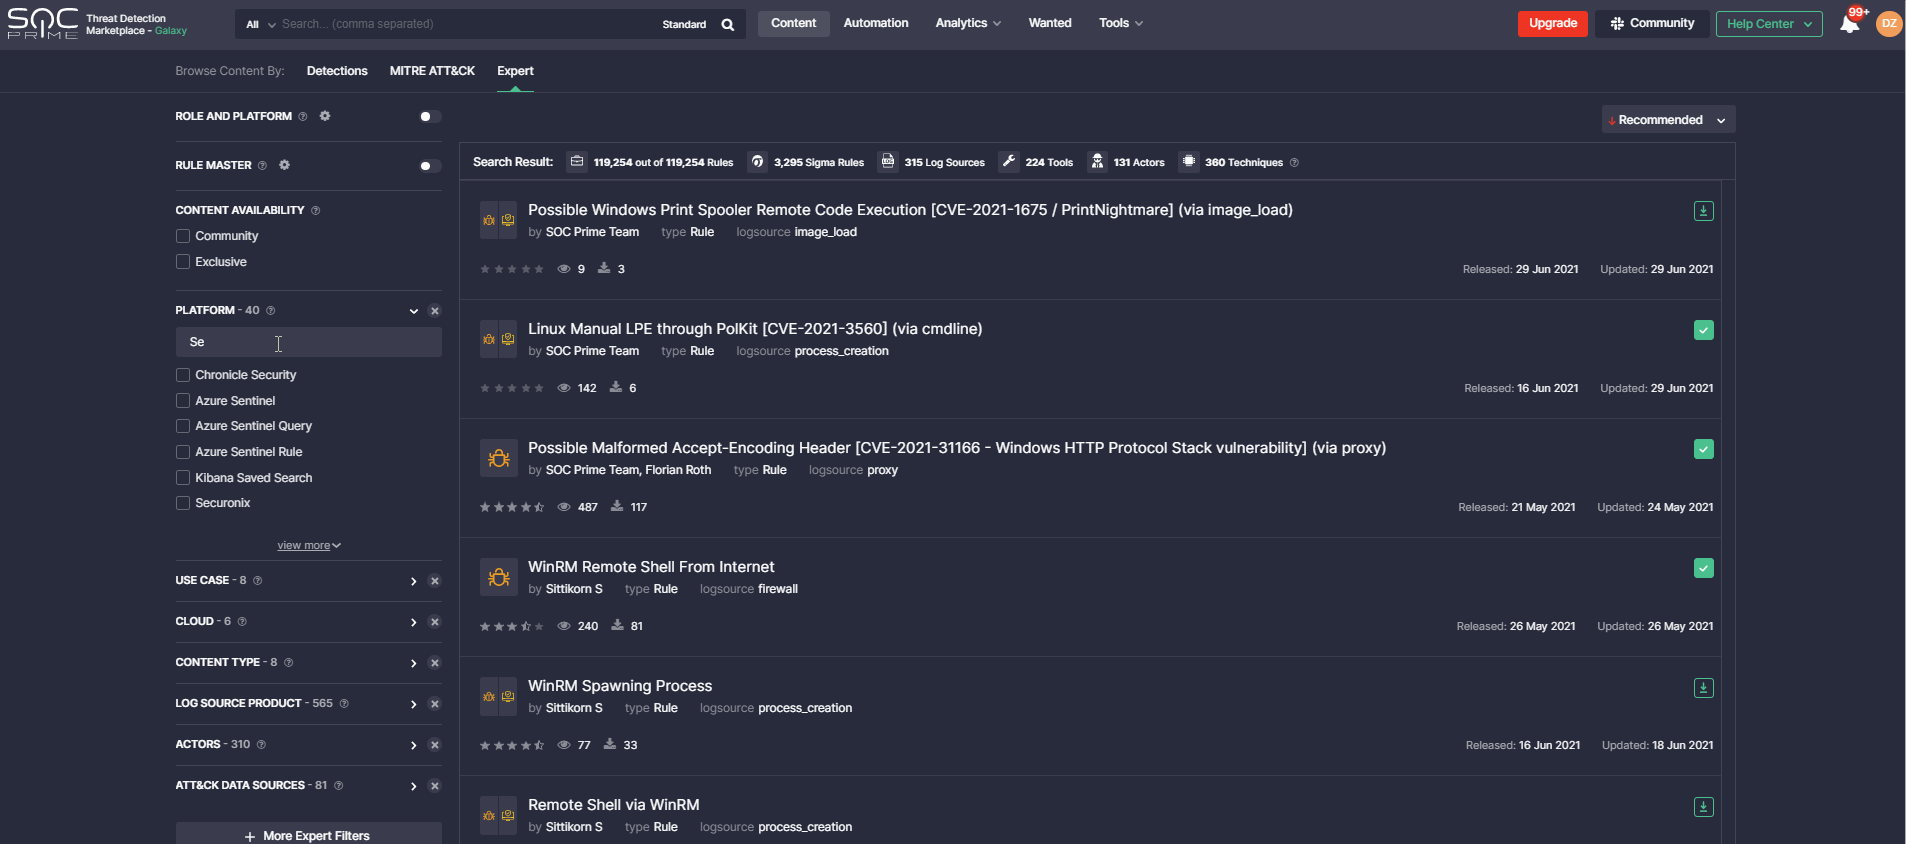
Task: Clear the Log Source Product filter
Action: (435, 704)
